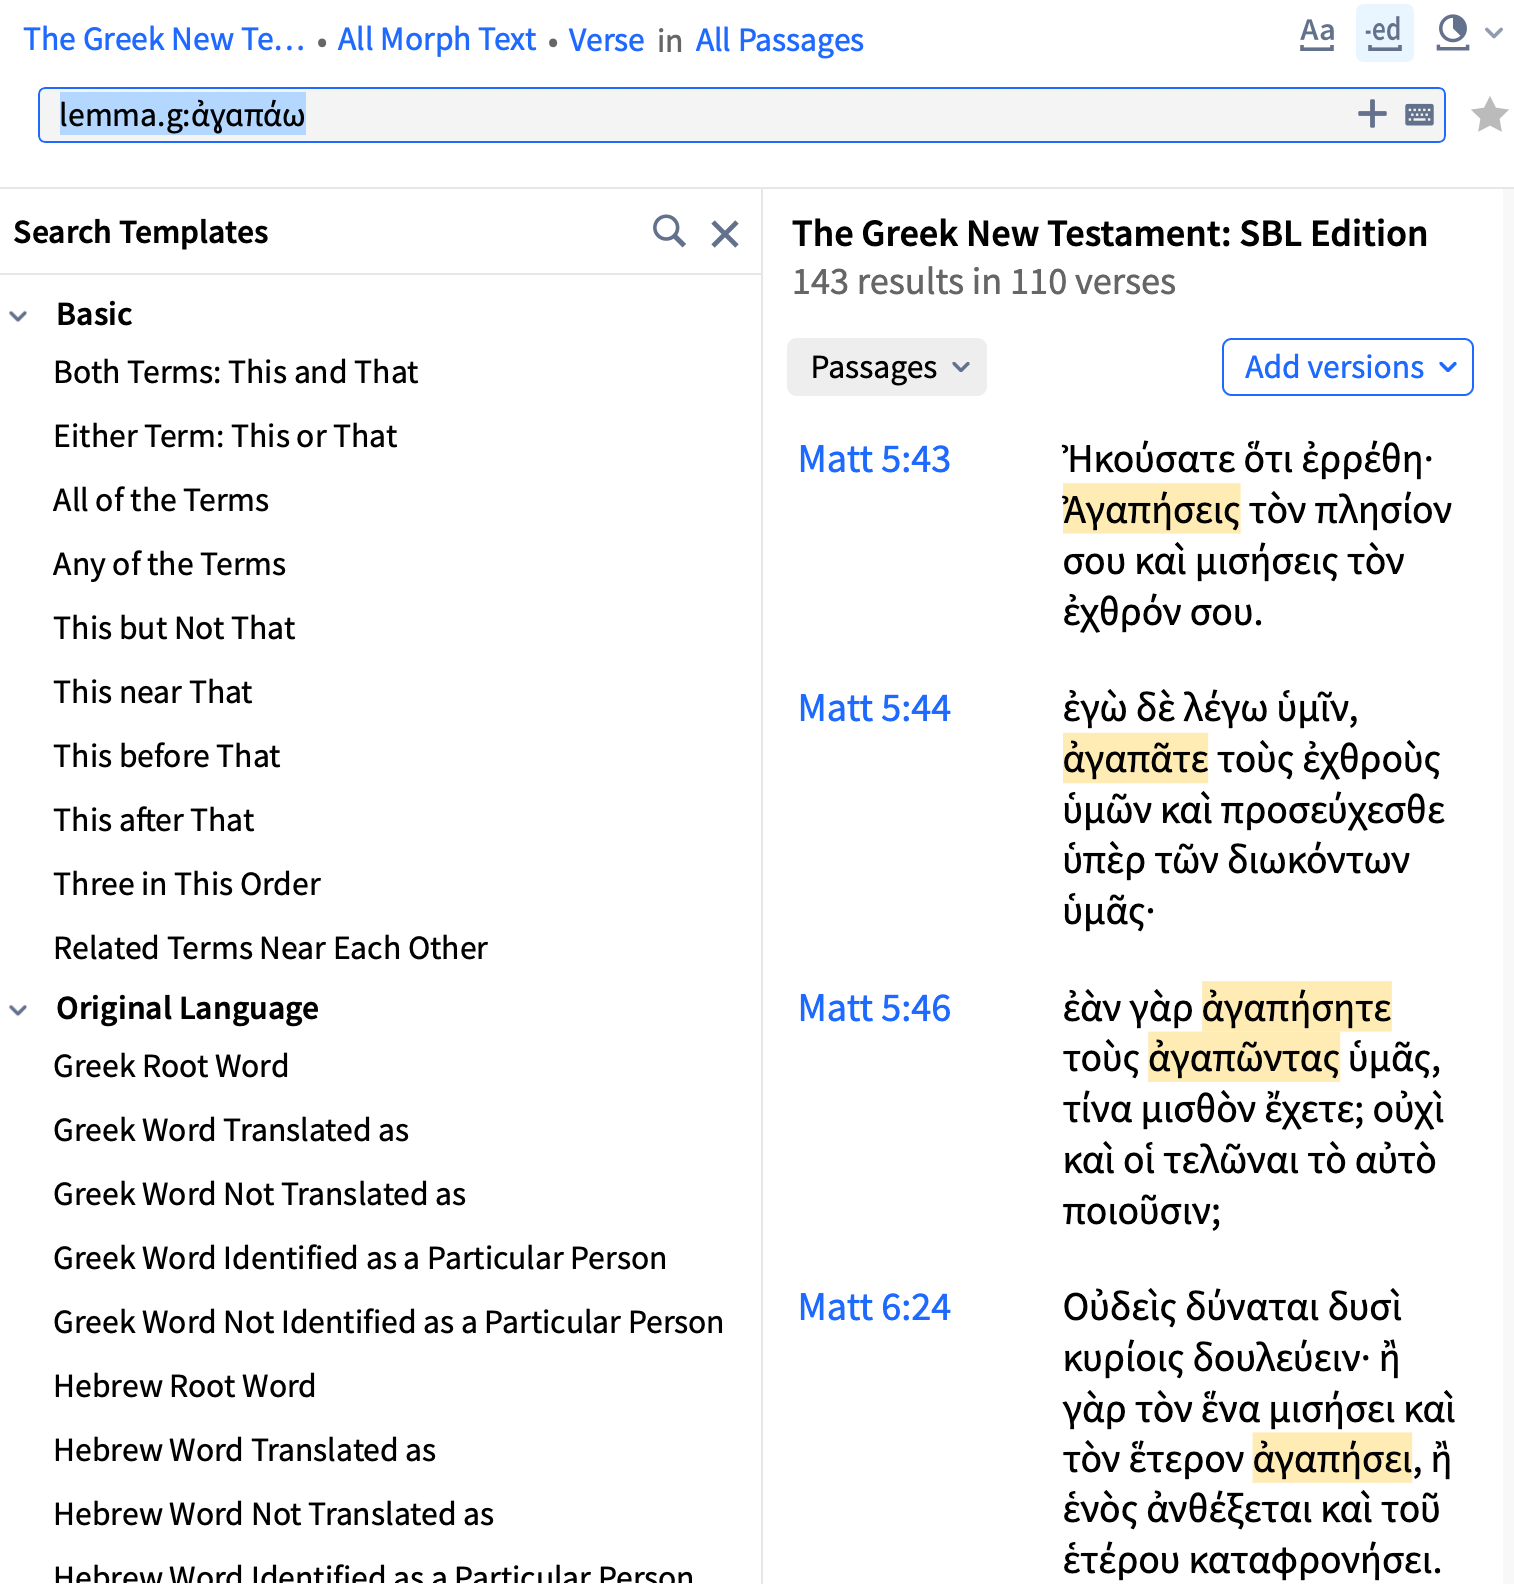This screenshot has height=1584, width=1514.
Task: Open The Greek New Te... resource selector
Action: click(x=164, y=39)
